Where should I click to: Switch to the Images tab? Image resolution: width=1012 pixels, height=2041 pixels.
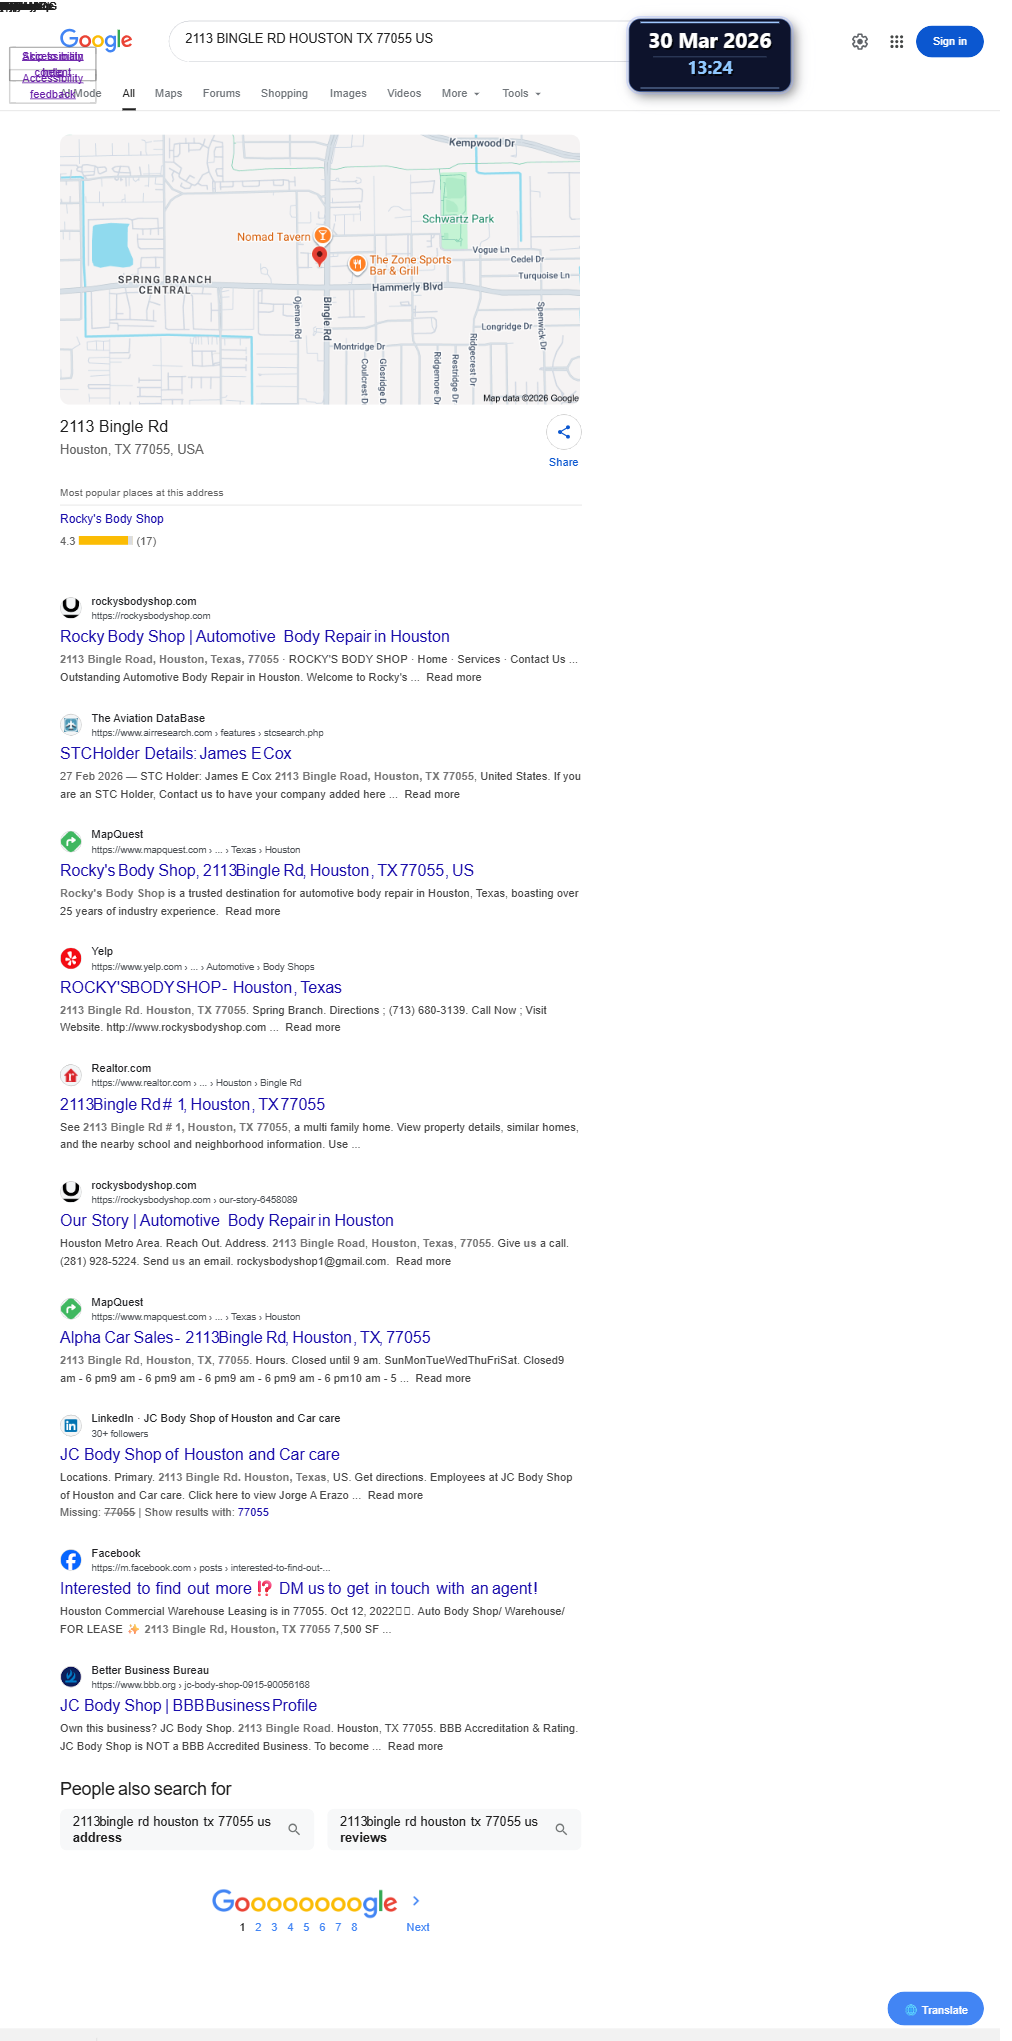tap(348, 93)
